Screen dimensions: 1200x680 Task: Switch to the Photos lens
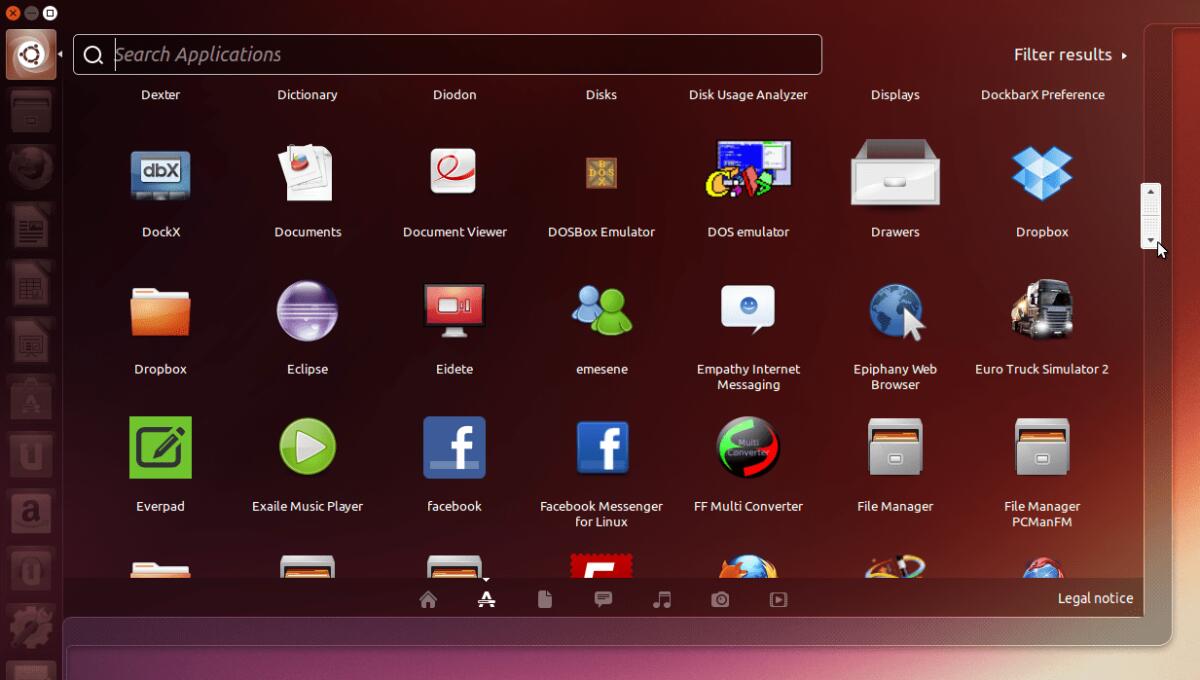tap(720, 598)
